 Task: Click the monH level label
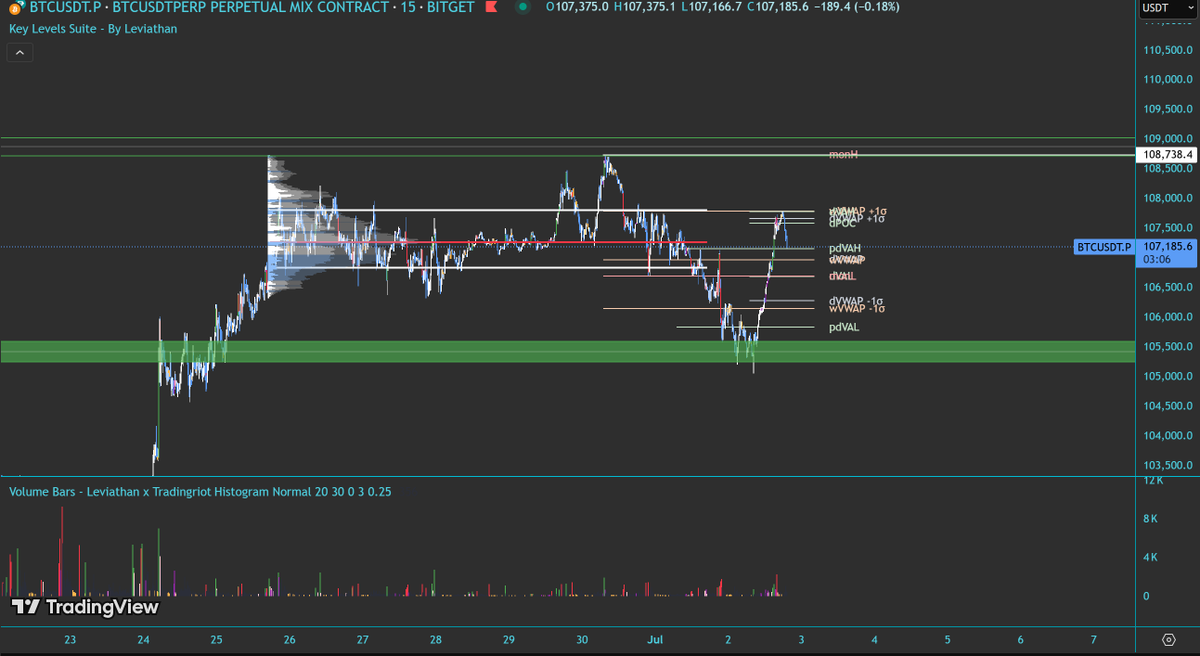pyautogui.click(x=843, y=155)
